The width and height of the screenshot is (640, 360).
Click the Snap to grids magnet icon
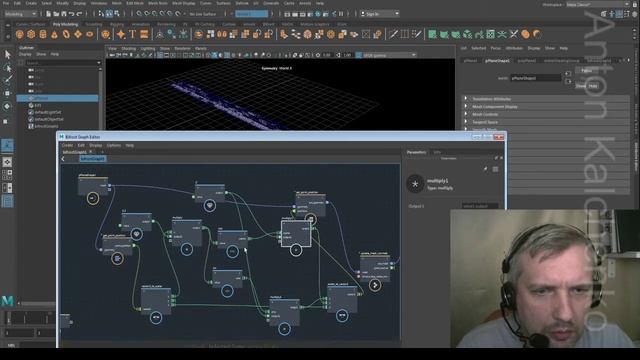tap(139, 14)
